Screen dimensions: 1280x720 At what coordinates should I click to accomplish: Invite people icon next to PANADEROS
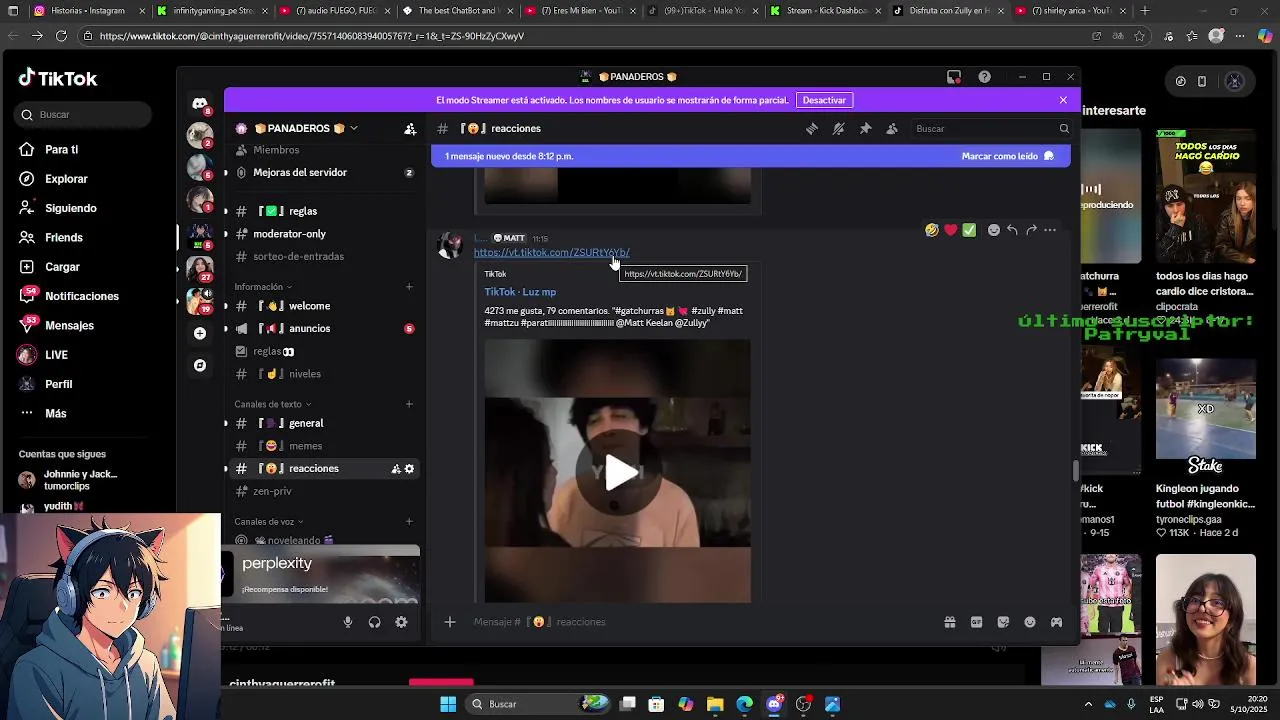[x=410, y=128]
